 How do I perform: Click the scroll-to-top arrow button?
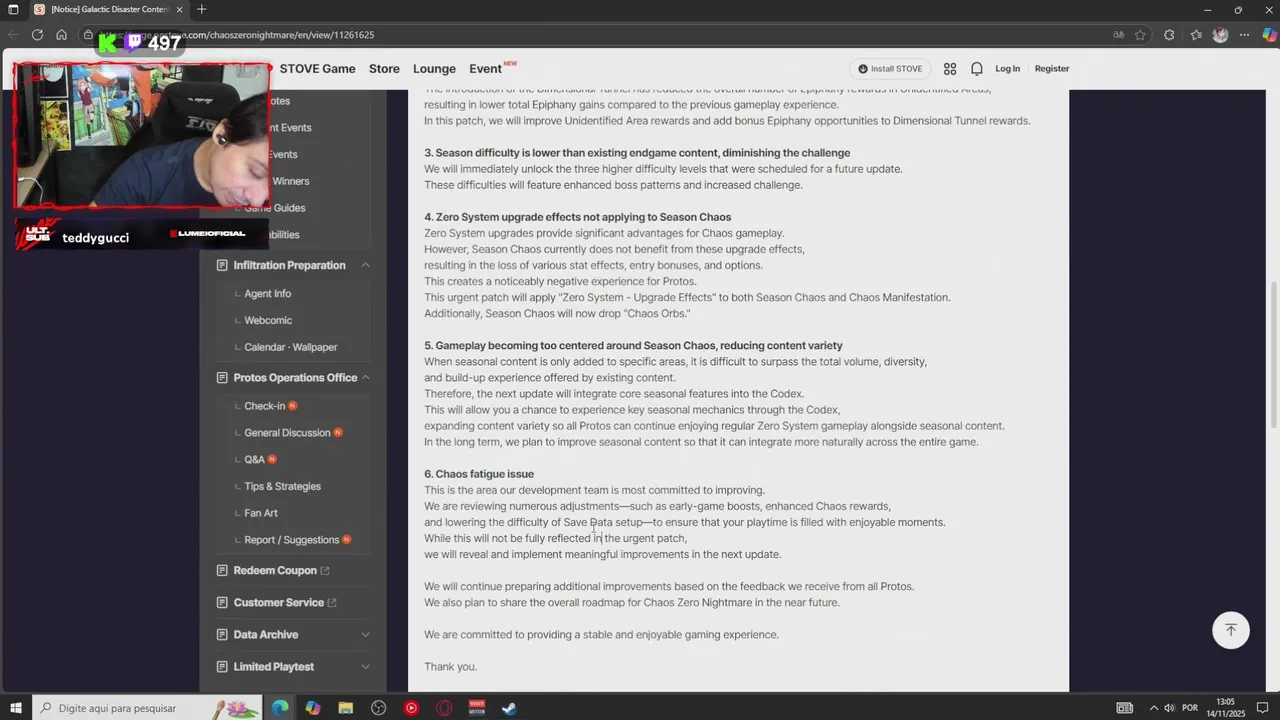[x=1231, y=630]
